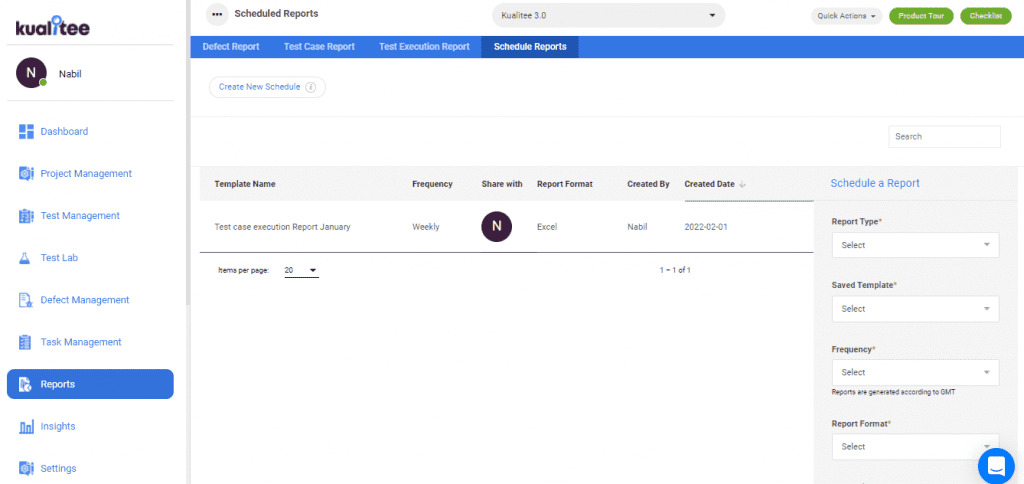Change items per page dropdown
Image resolution: width=1024 pixels, height=484 pixels.
click(300, 270)
